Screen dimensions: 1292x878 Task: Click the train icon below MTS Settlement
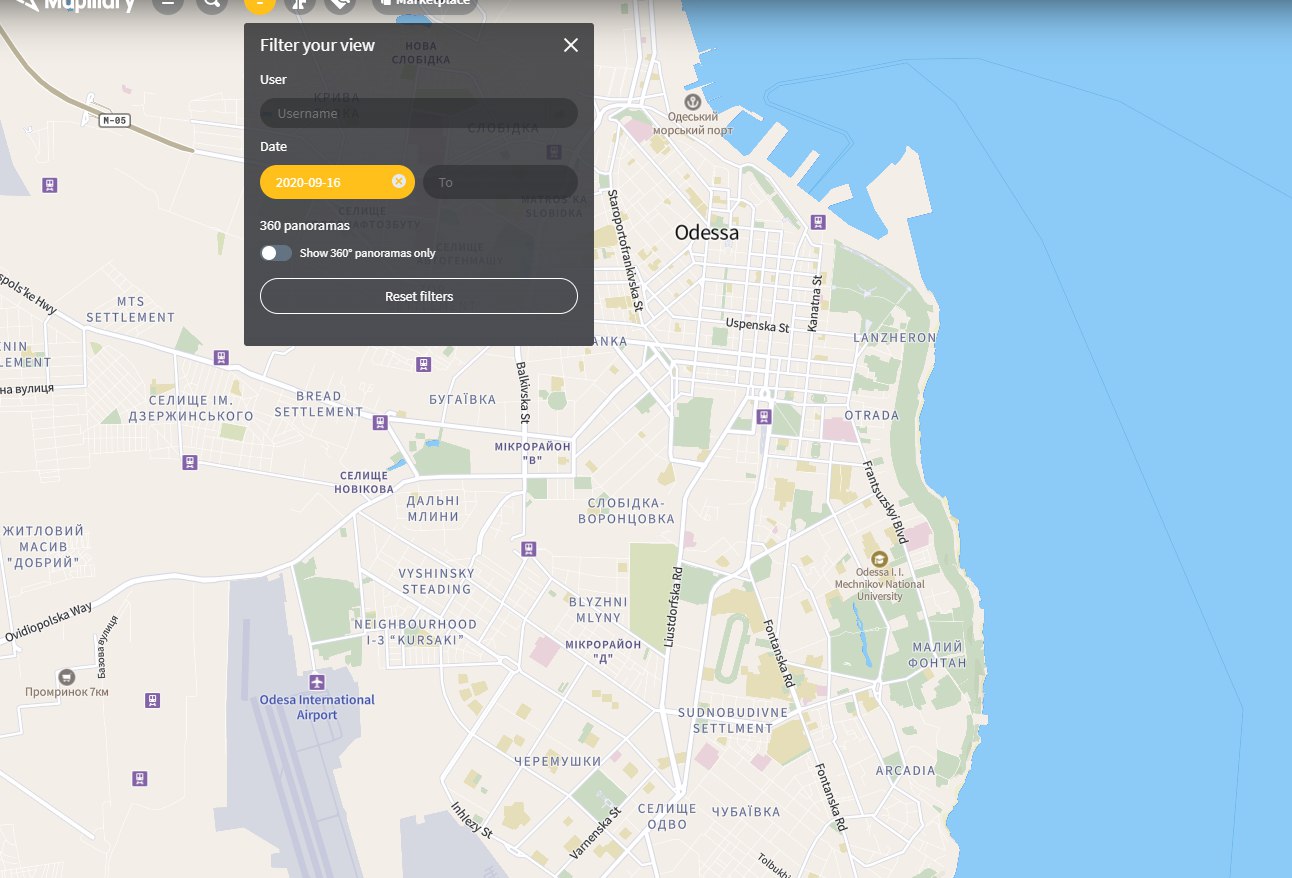[221, 357]
